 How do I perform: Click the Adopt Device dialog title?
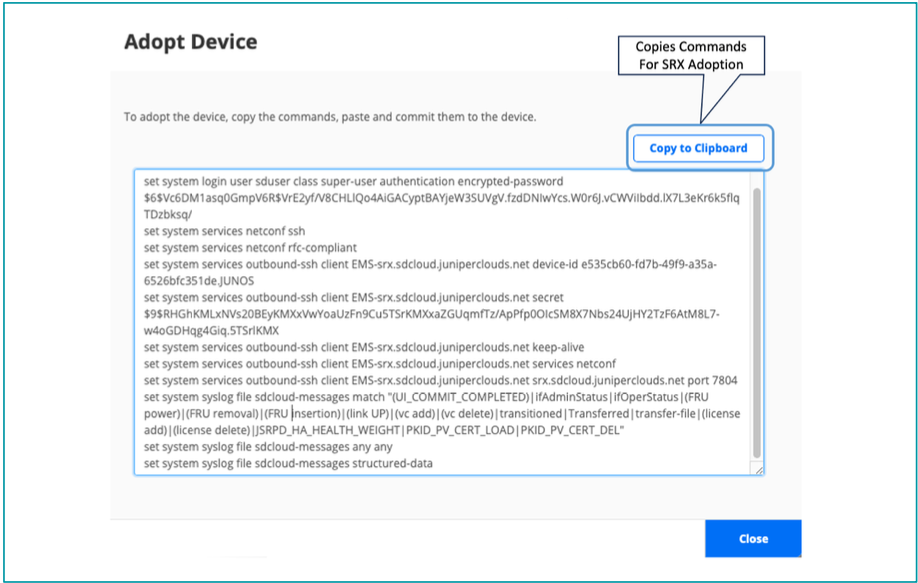point(190,42)
